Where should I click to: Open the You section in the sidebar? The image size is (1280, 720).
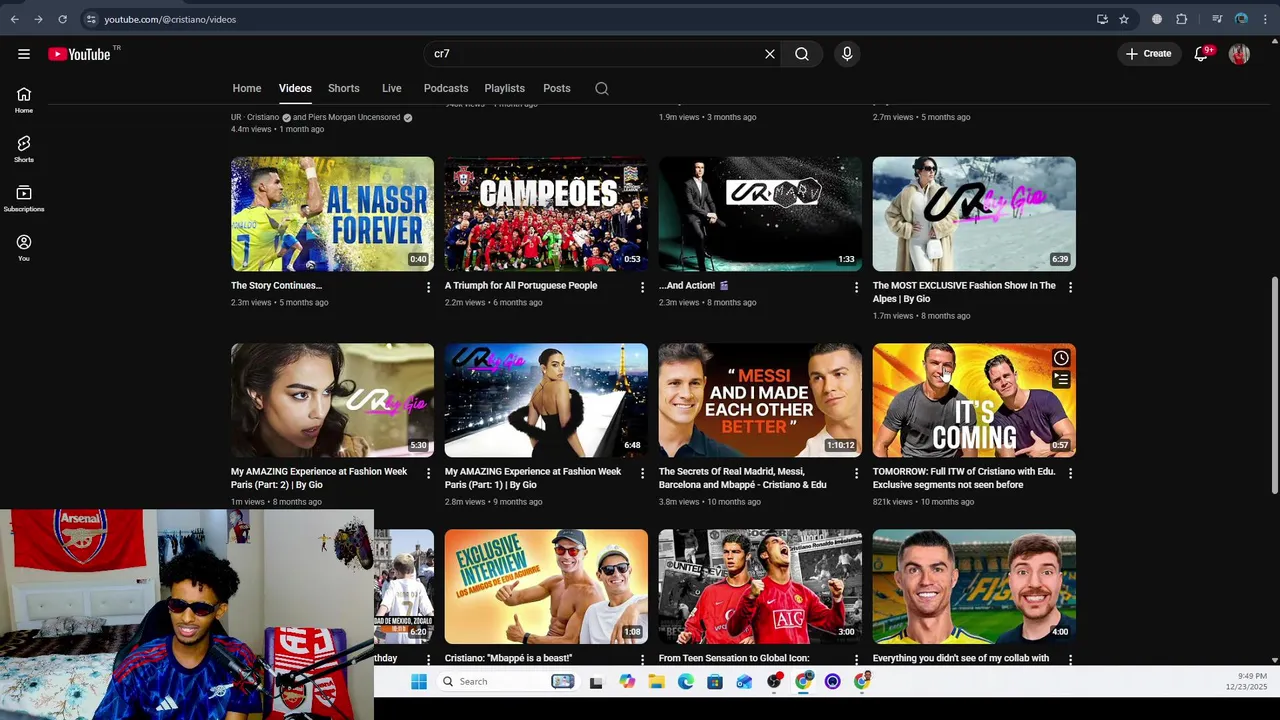point(24,247)
